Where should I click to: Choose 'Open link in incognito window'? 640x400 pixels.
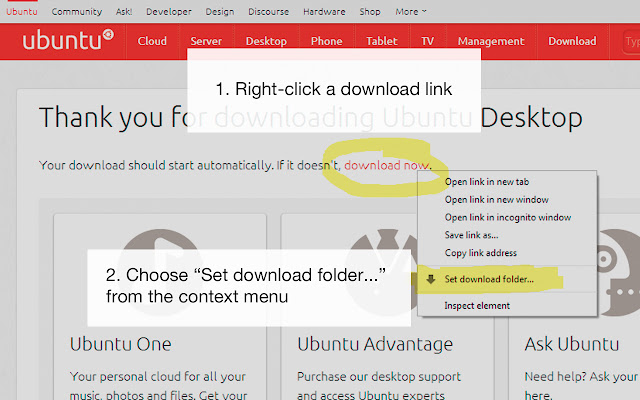(x=508, y=218)
